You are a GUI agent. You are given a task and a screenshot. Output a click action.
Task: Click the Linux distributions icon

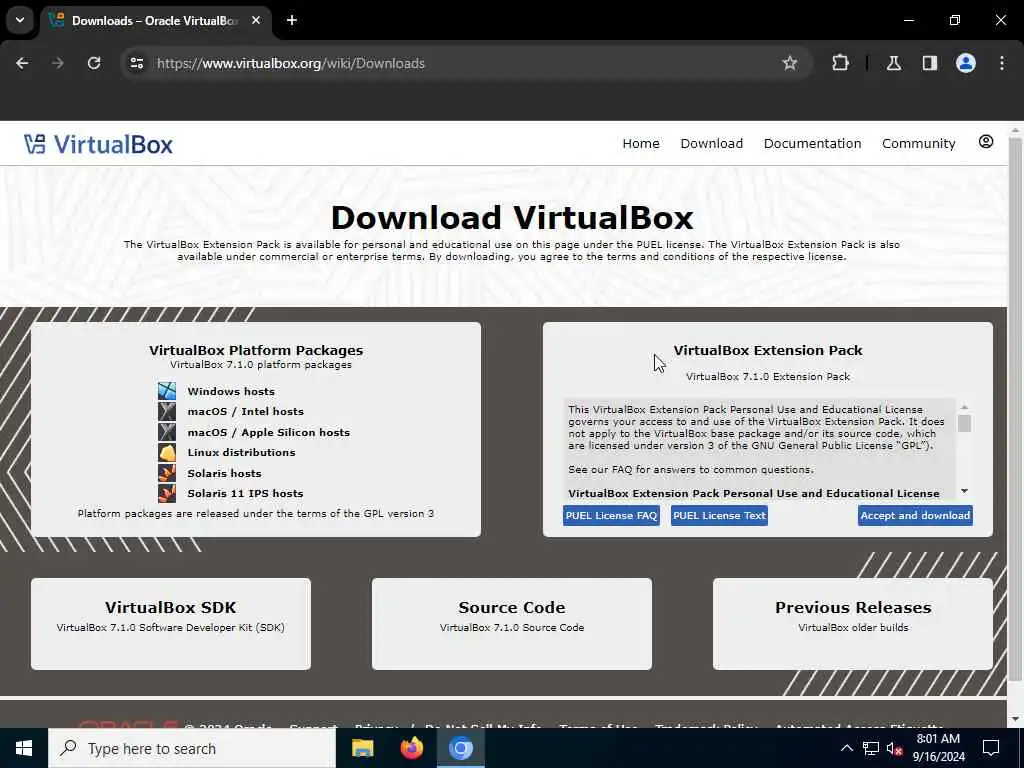pyautogui.click(x=167, y=453)
